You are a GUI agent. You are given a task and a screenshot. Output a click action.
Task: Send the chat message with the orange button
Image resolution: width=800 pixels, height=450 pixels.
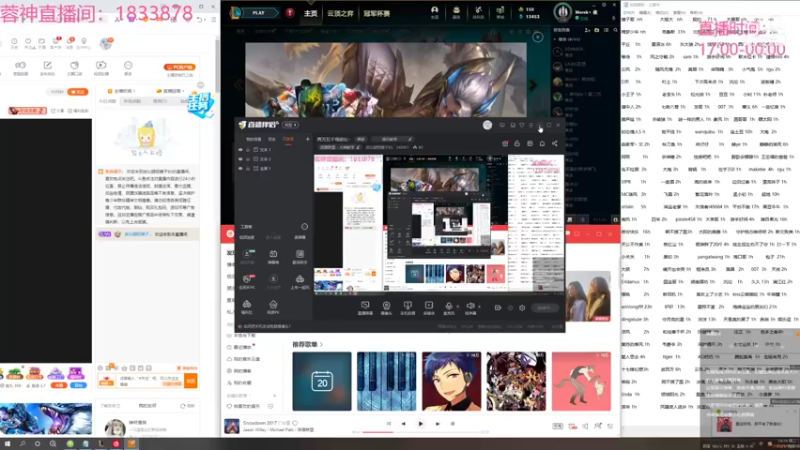coord(191,381)
